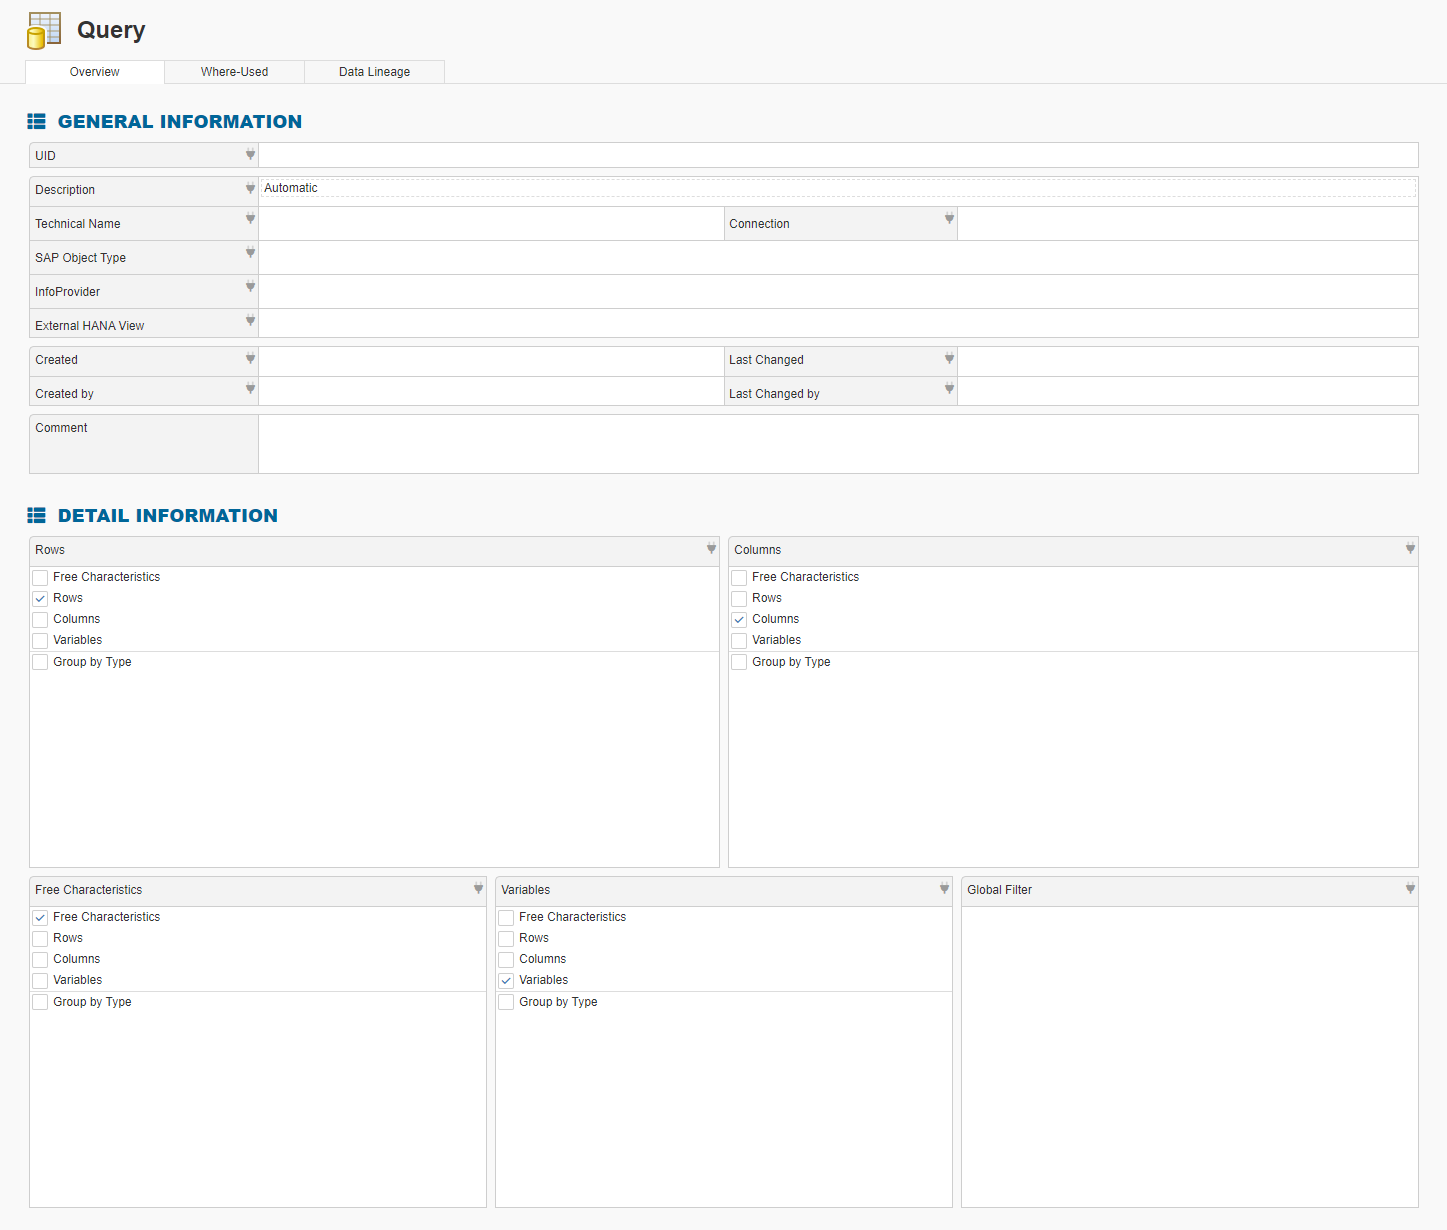The width and height of the screenshot is (1447, 1230).
Task: Select the Overview tab
Action: coord(95,72)
